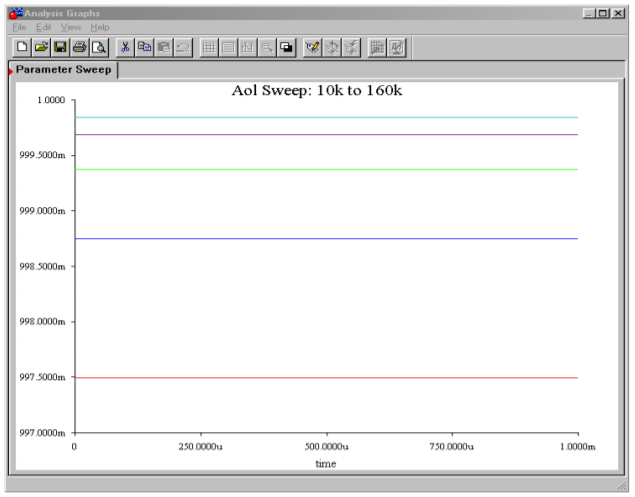Toggle the legend icon in the toolbar
Screen dimensions: 635x497
(x=227, y=47)
